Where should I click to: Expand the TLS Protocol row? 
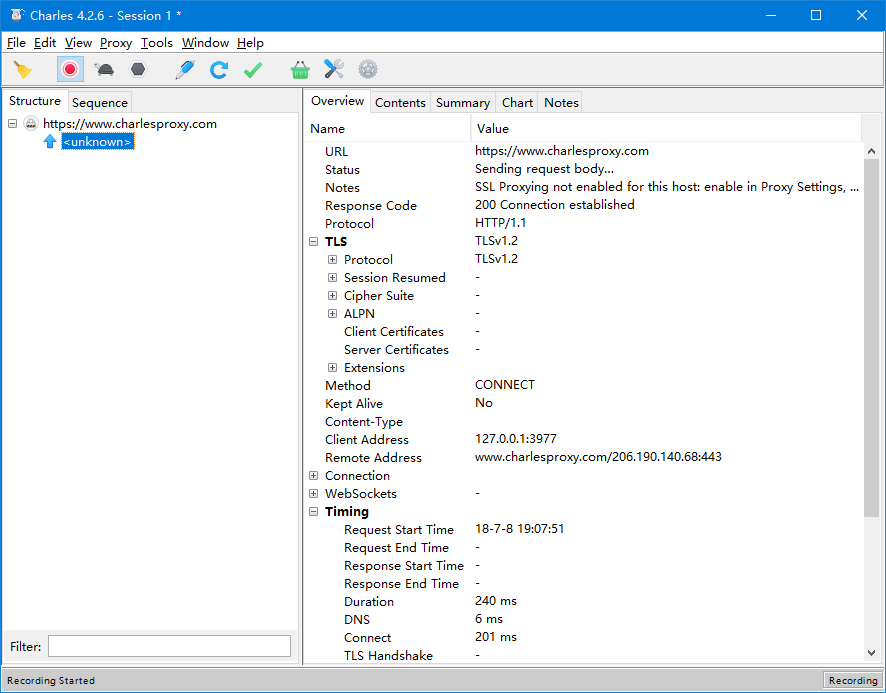332,259
